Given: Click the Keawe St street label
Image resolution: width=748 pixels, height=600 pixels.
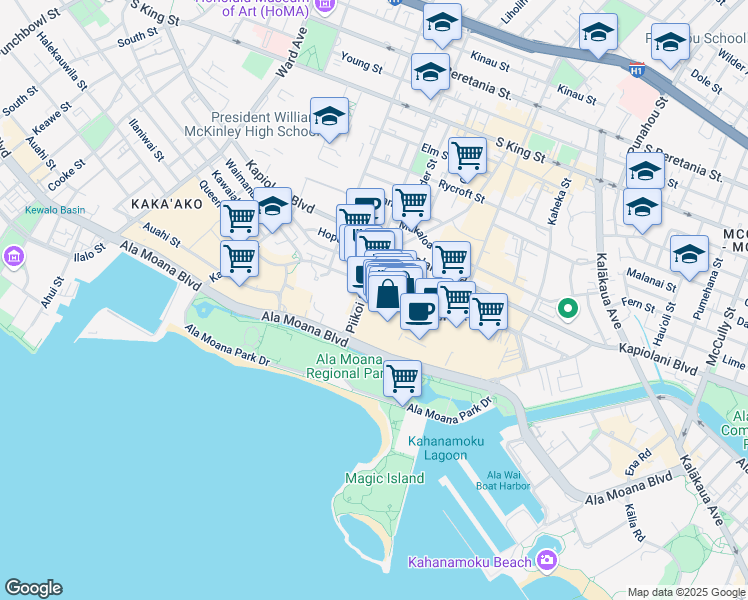Looking at the screenshot, I should (x=52, y=119).
